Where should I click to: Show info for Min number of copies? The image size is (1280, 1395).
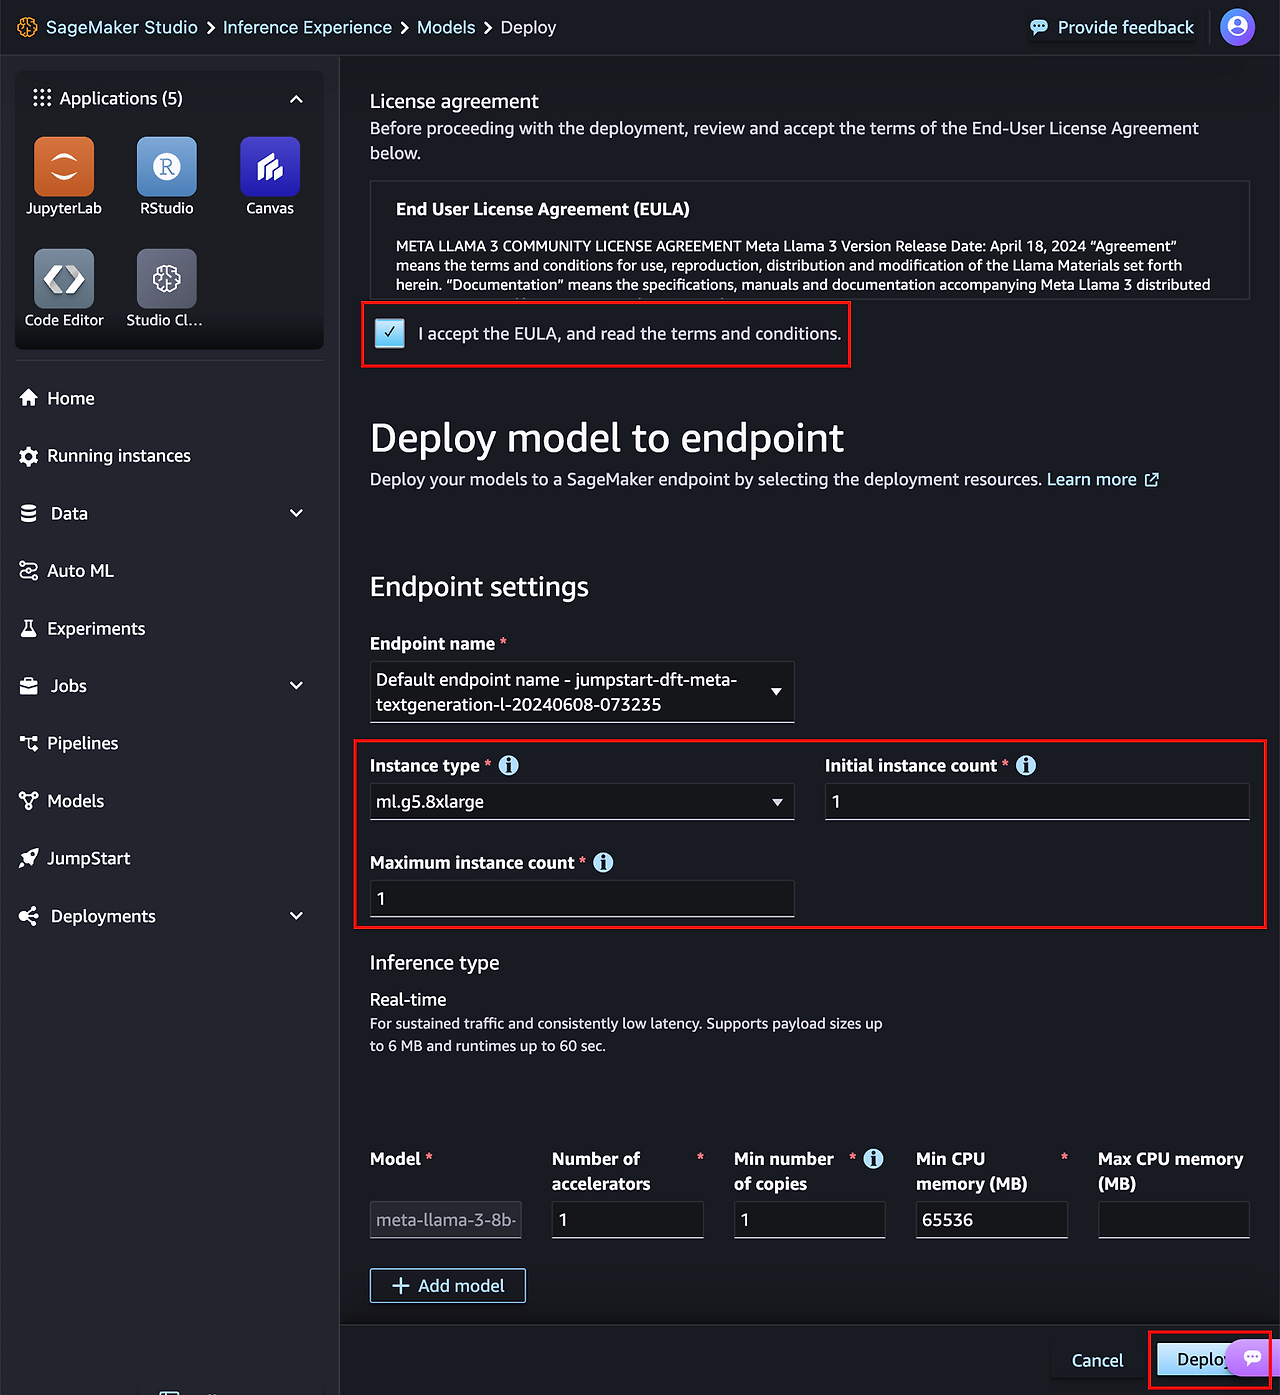873,1158
